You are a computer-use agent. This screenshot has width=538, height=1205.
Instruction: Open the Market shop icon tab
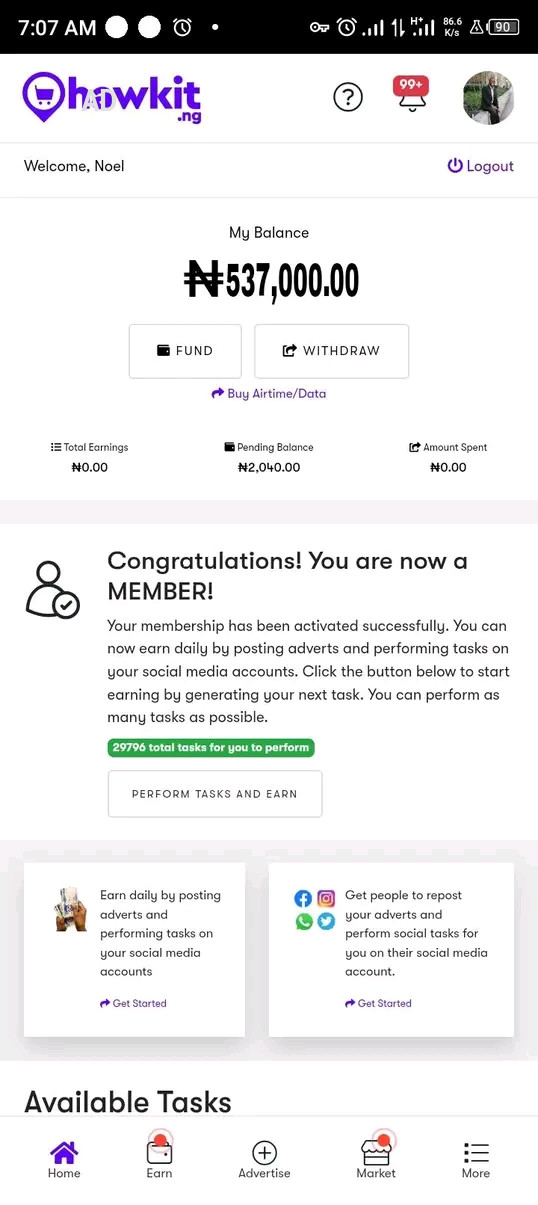tap(376, 1160)
